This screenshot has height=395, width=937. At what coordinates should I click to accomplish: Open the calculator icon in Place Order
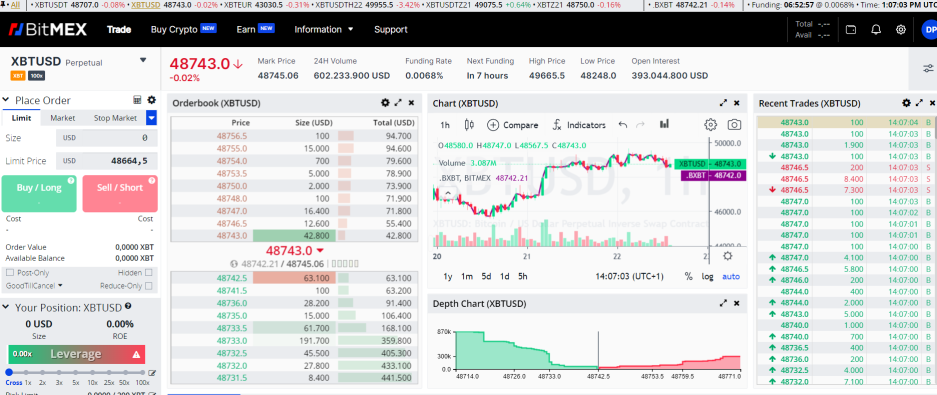pos(137,100)
